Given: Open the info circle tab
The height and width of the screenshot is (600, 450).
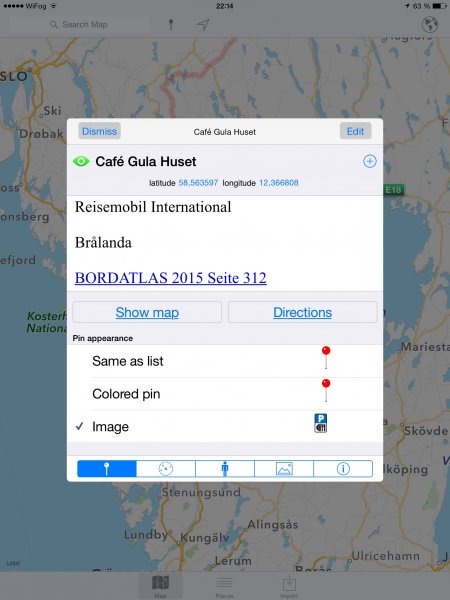Looking at the screenshot, I should tap(343, 468).
